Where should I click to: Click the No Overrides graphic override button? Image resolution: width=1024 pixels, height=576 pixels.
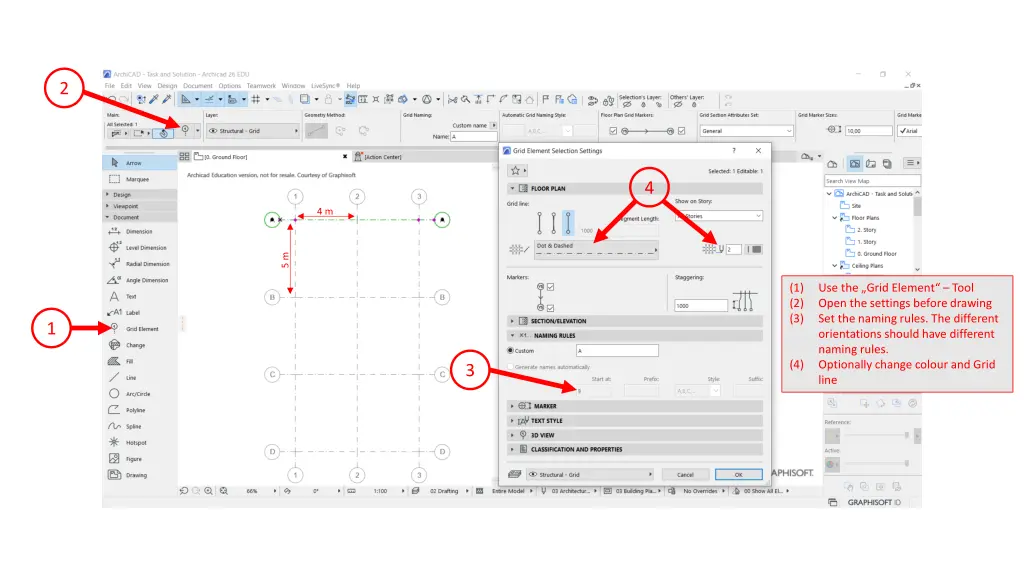coord(700,491)
